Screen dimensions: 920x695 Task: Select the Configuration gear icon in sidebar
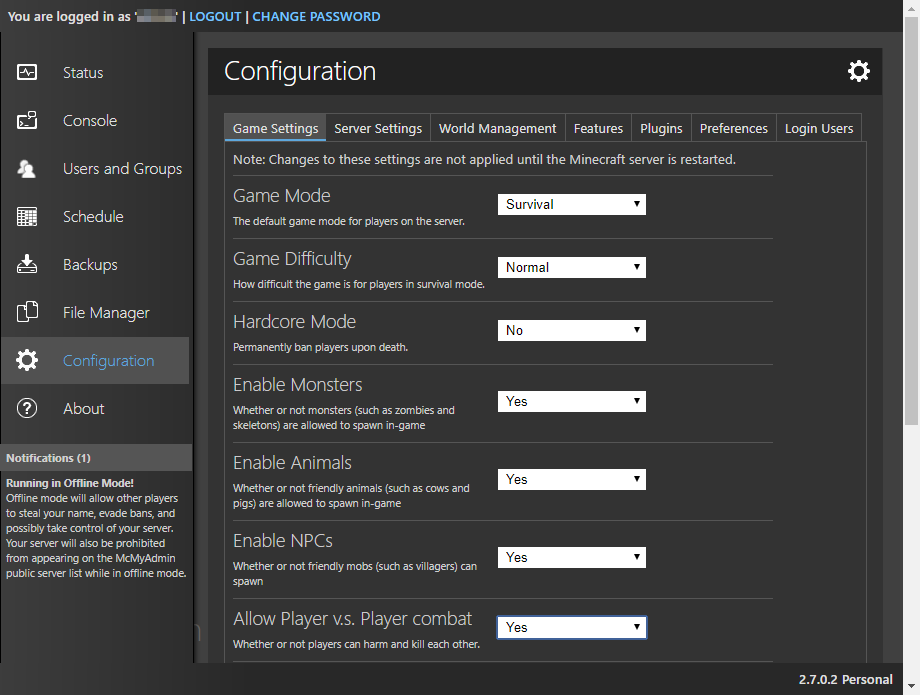pyautogui.click(x=27, y=360)
